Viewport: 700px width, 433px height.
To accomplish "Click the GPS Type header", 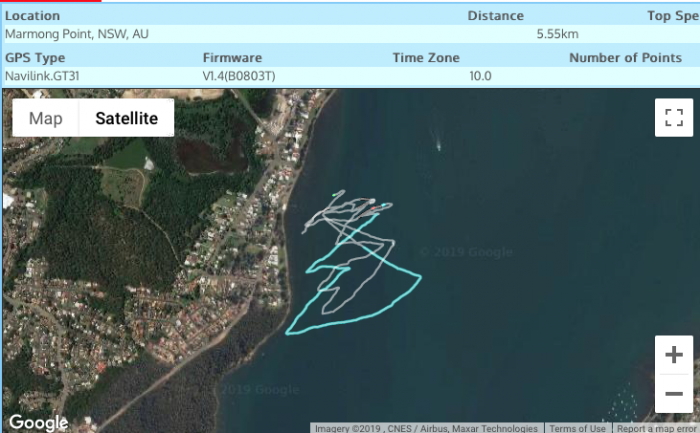I will tap(35, 57).
